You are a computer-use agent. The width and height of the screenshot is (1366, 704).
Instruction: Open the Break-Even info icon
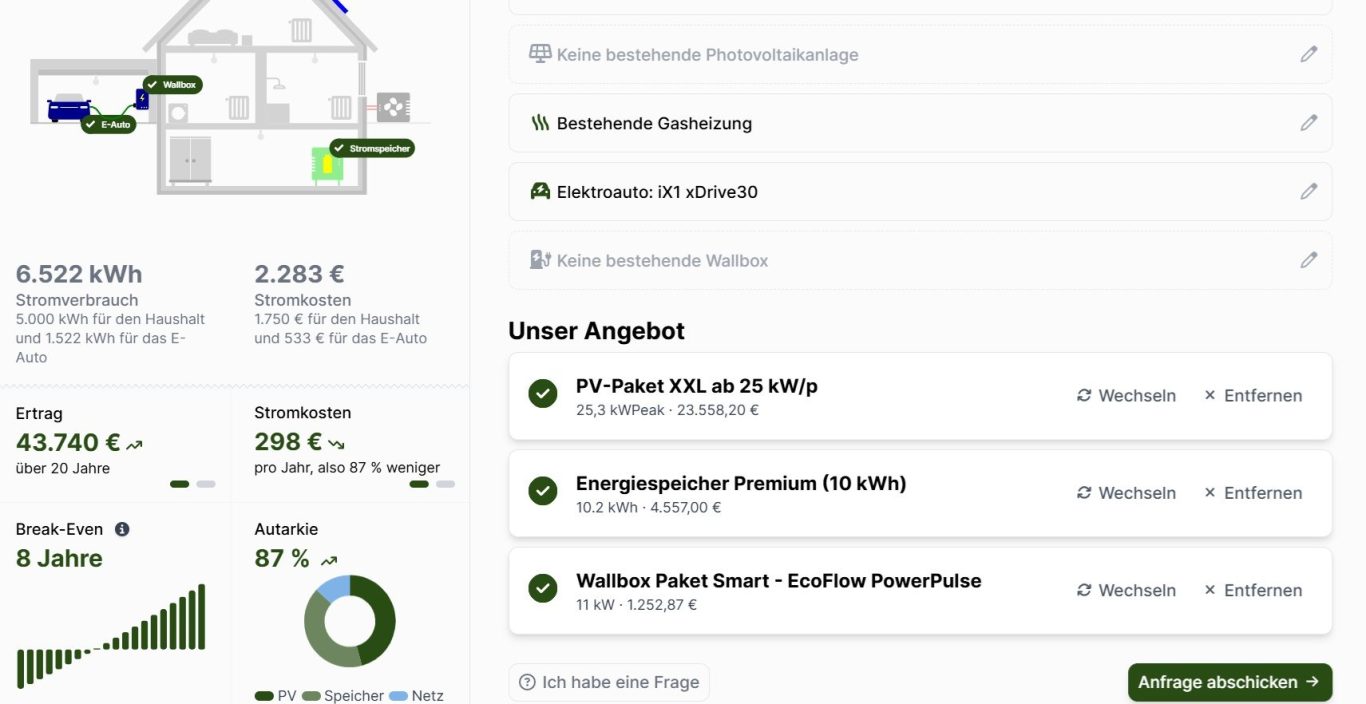coord(122,529)
